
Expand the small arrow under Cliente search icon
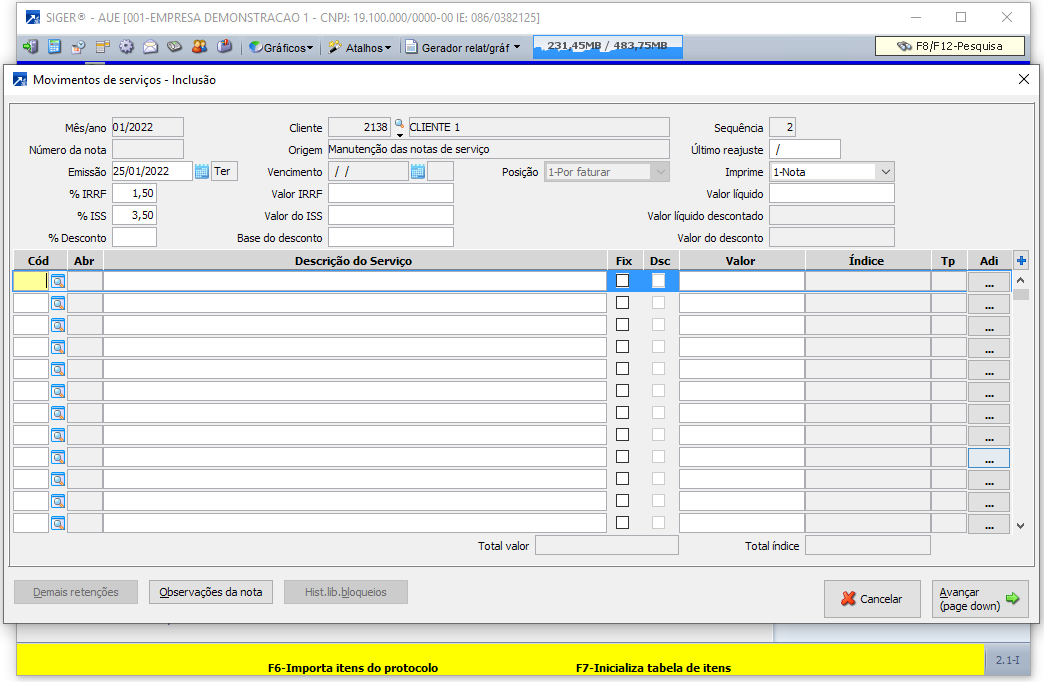click(x=399, y=135)
